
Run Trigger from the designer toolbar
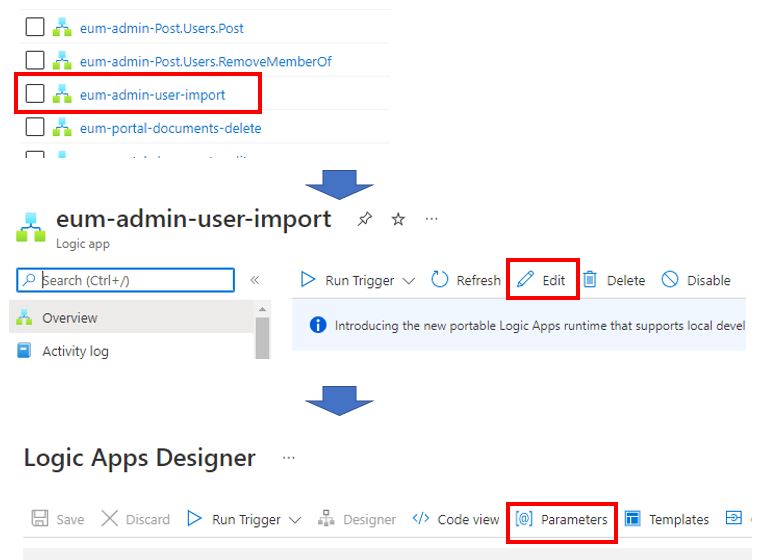click(234, 519)
